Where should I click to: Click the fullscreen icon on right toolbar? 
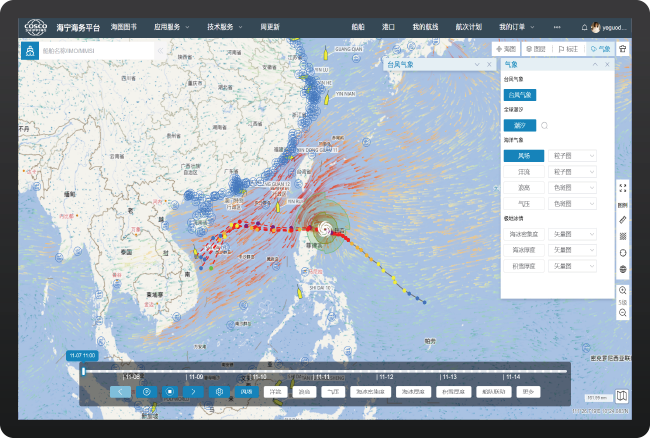point(623,187)
